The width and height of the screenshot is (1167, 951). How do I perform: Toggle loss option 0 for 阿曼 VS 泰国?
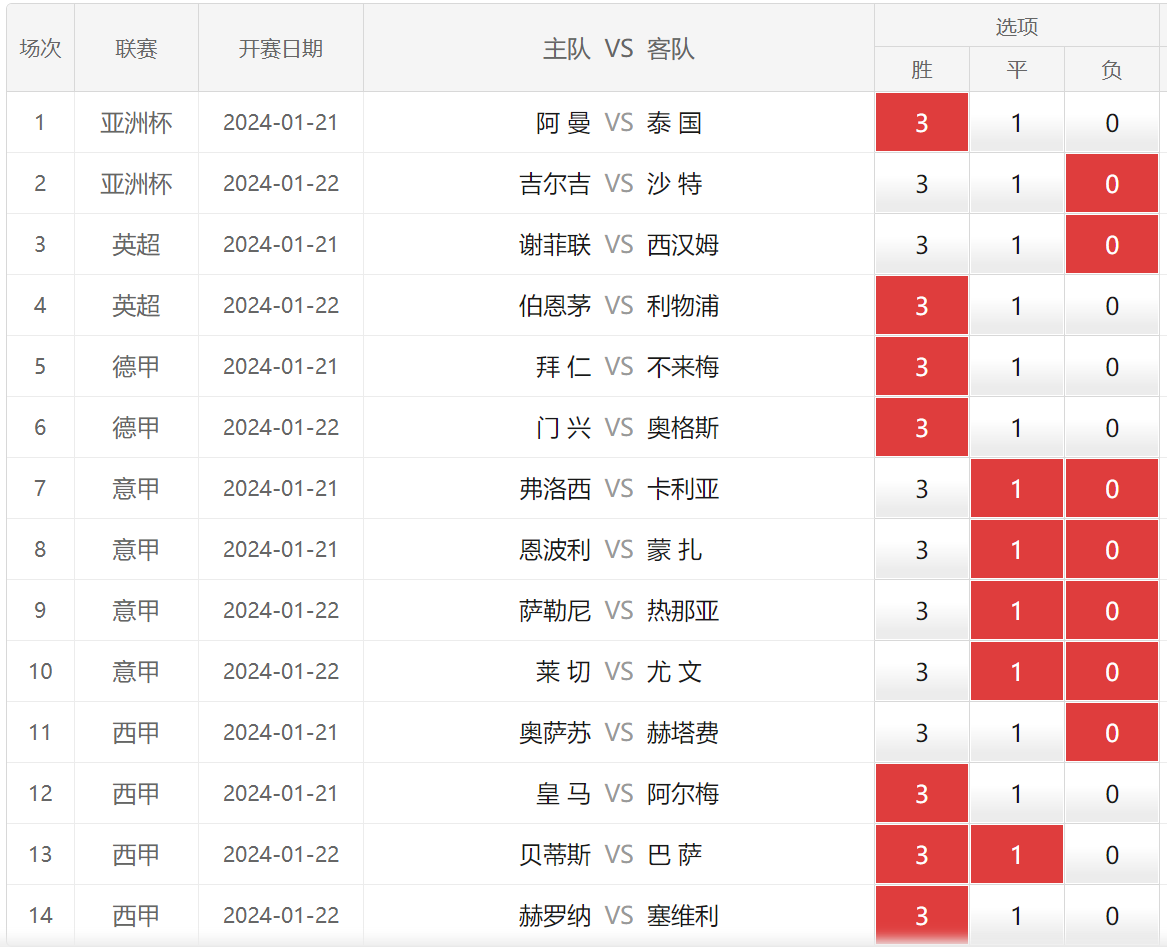tap(1112, 122)
